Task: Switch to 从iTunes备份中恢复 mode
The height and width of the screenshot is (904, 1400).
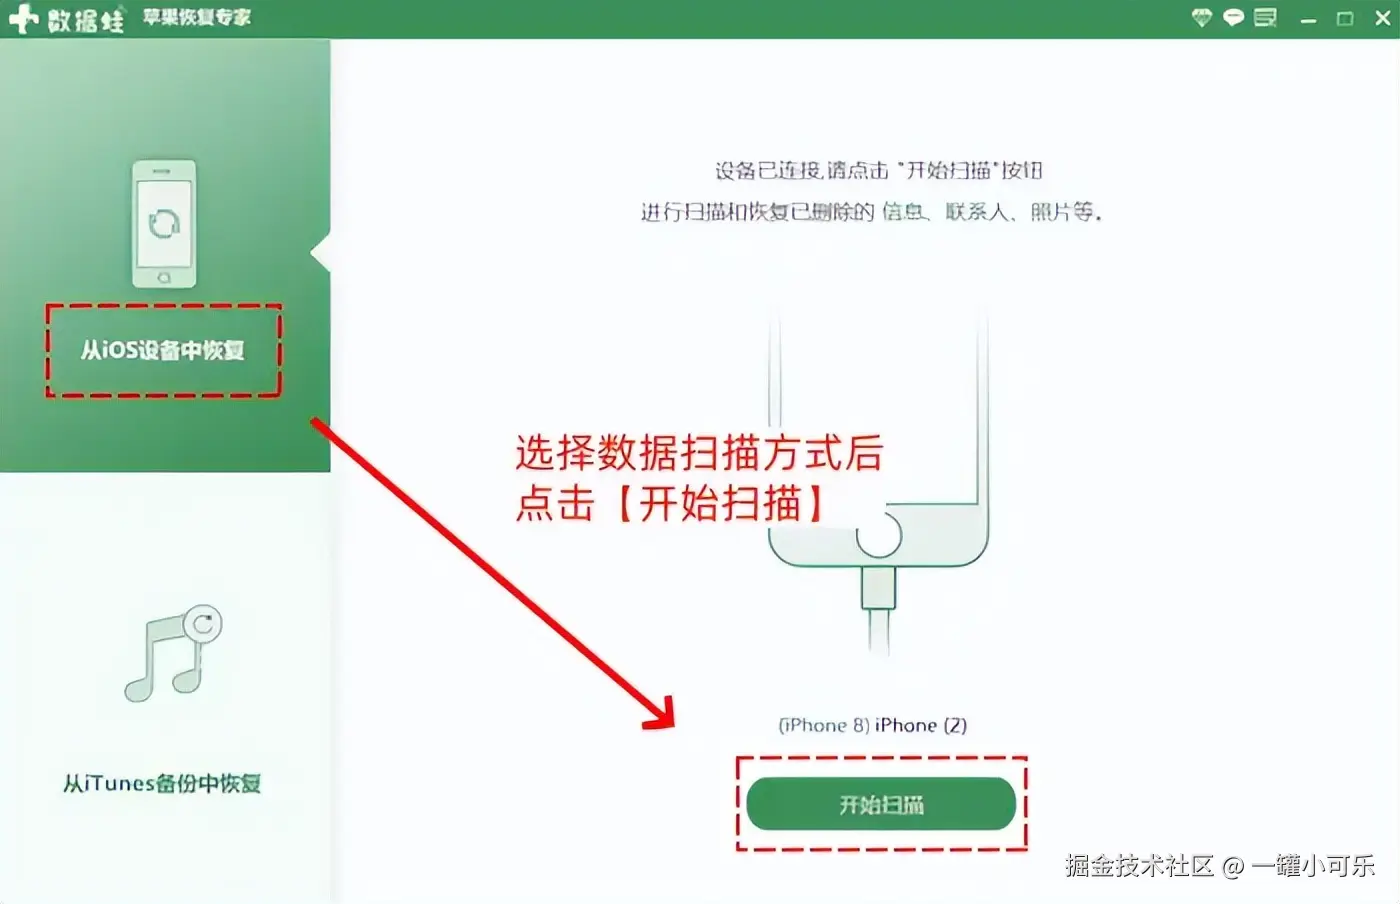Action: point(162,783)
